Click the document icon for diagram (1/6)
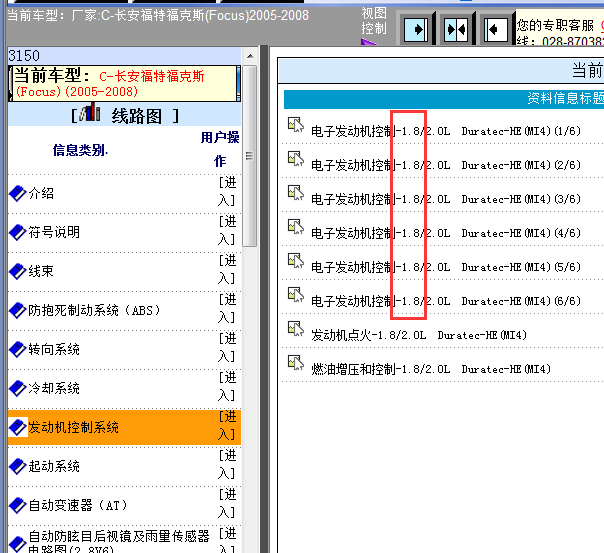Image resolution: width=604 pixels, height=553 pixels. 296,125
